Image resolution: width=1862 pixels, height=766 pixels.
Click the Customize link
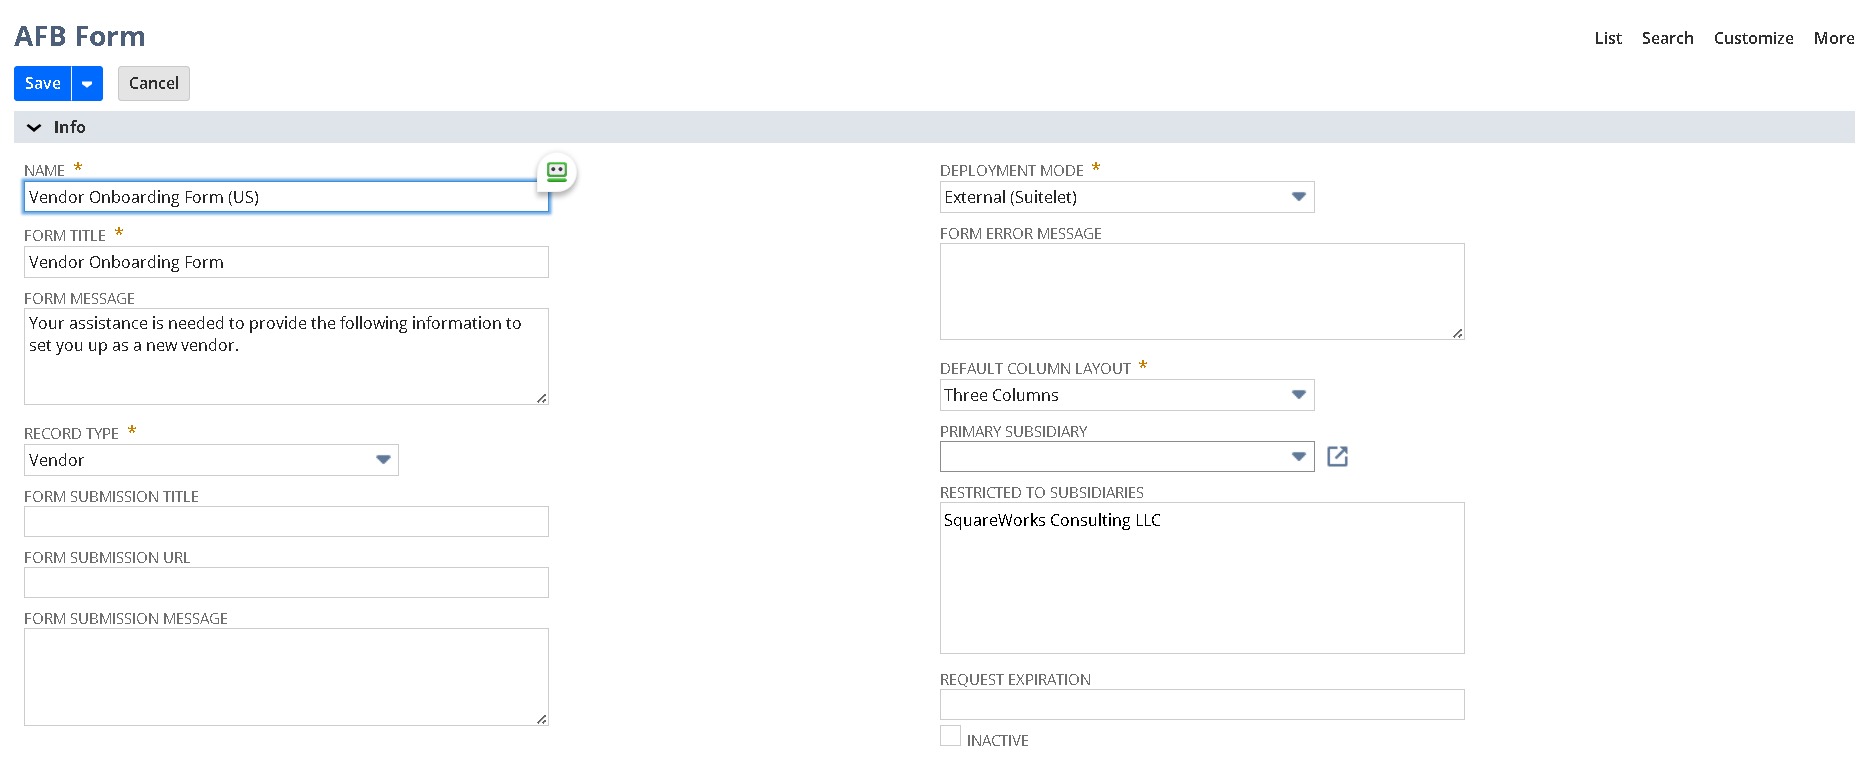1753,38
